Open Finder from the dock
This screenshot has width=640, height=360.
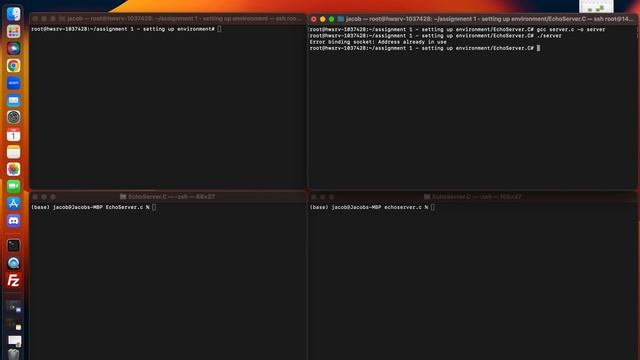click(13, 14)
